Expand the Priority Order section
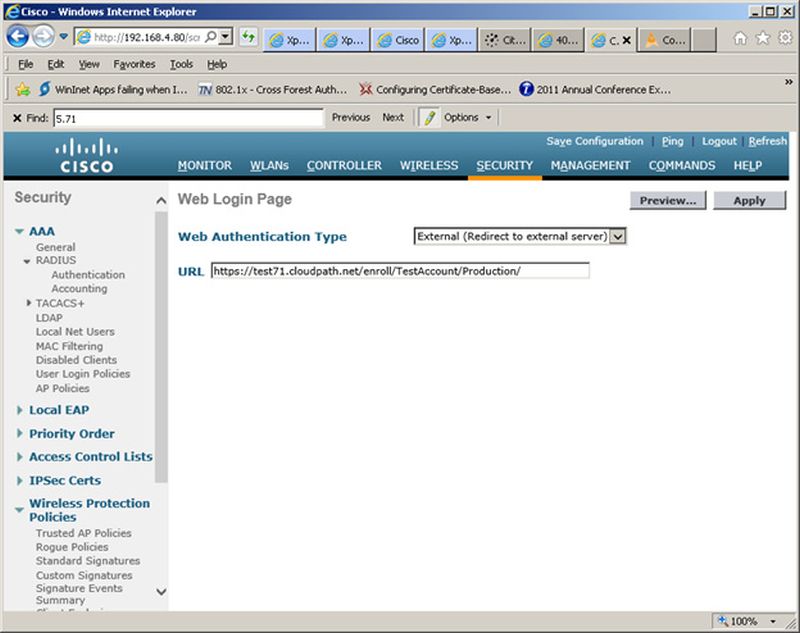Image resolution: width=800 pixels, height=633 pixels. 19,434
